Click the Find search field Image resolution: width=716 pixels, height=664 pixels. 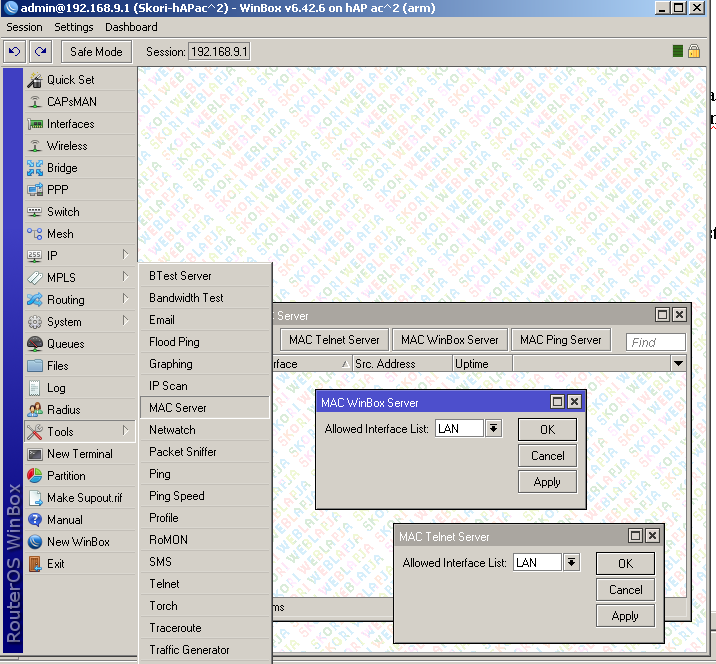[656, 342]
